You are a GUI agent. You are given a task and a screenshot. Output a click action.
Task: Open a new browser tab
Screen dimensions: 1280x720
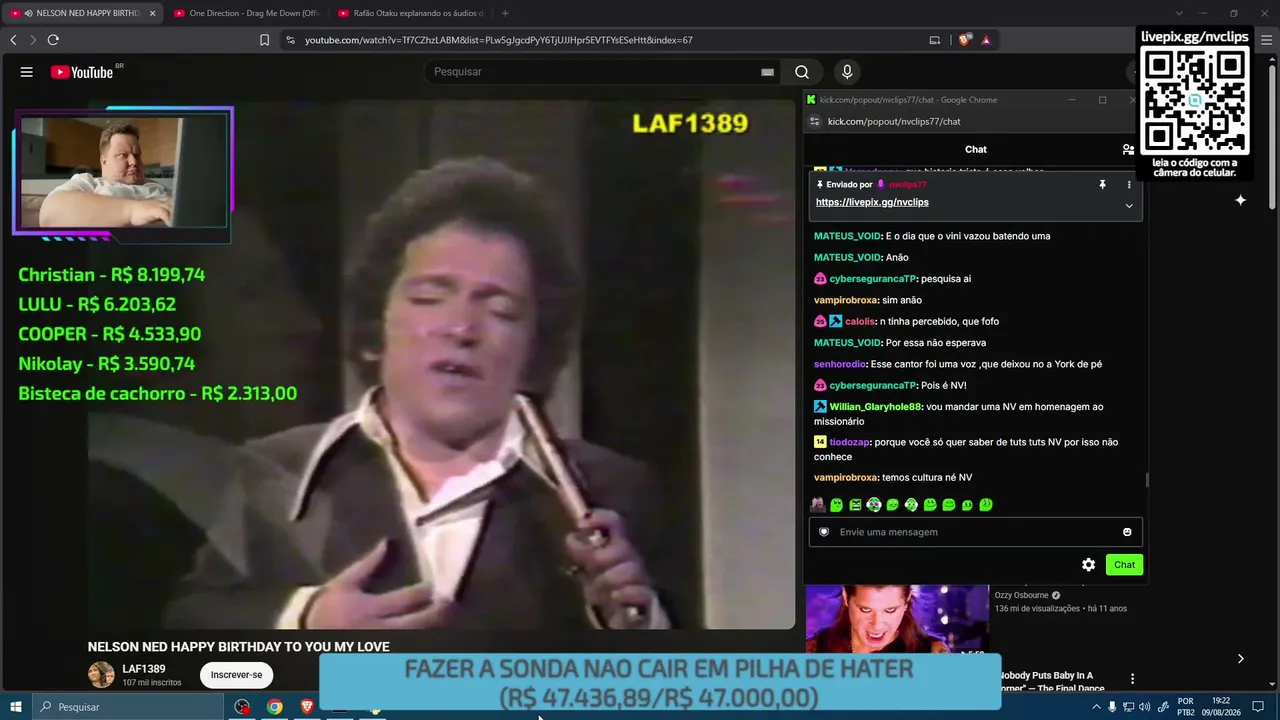coord(505,13)
